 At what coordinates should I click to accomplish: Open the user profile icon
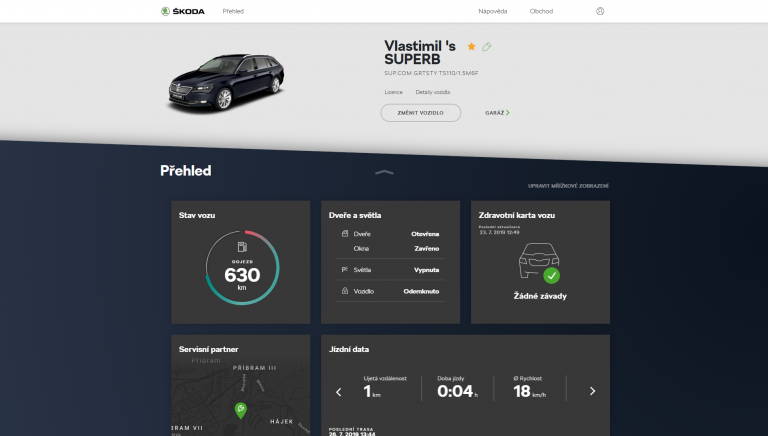click(x=600, y=11)
